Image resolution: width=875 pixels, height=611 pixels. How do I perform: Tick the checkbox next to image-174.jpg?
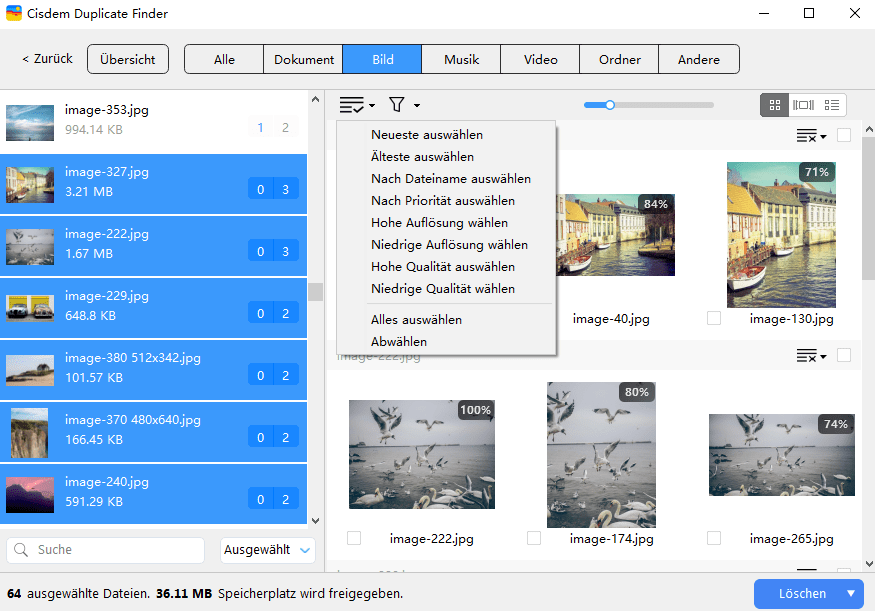tap(534, 538)
